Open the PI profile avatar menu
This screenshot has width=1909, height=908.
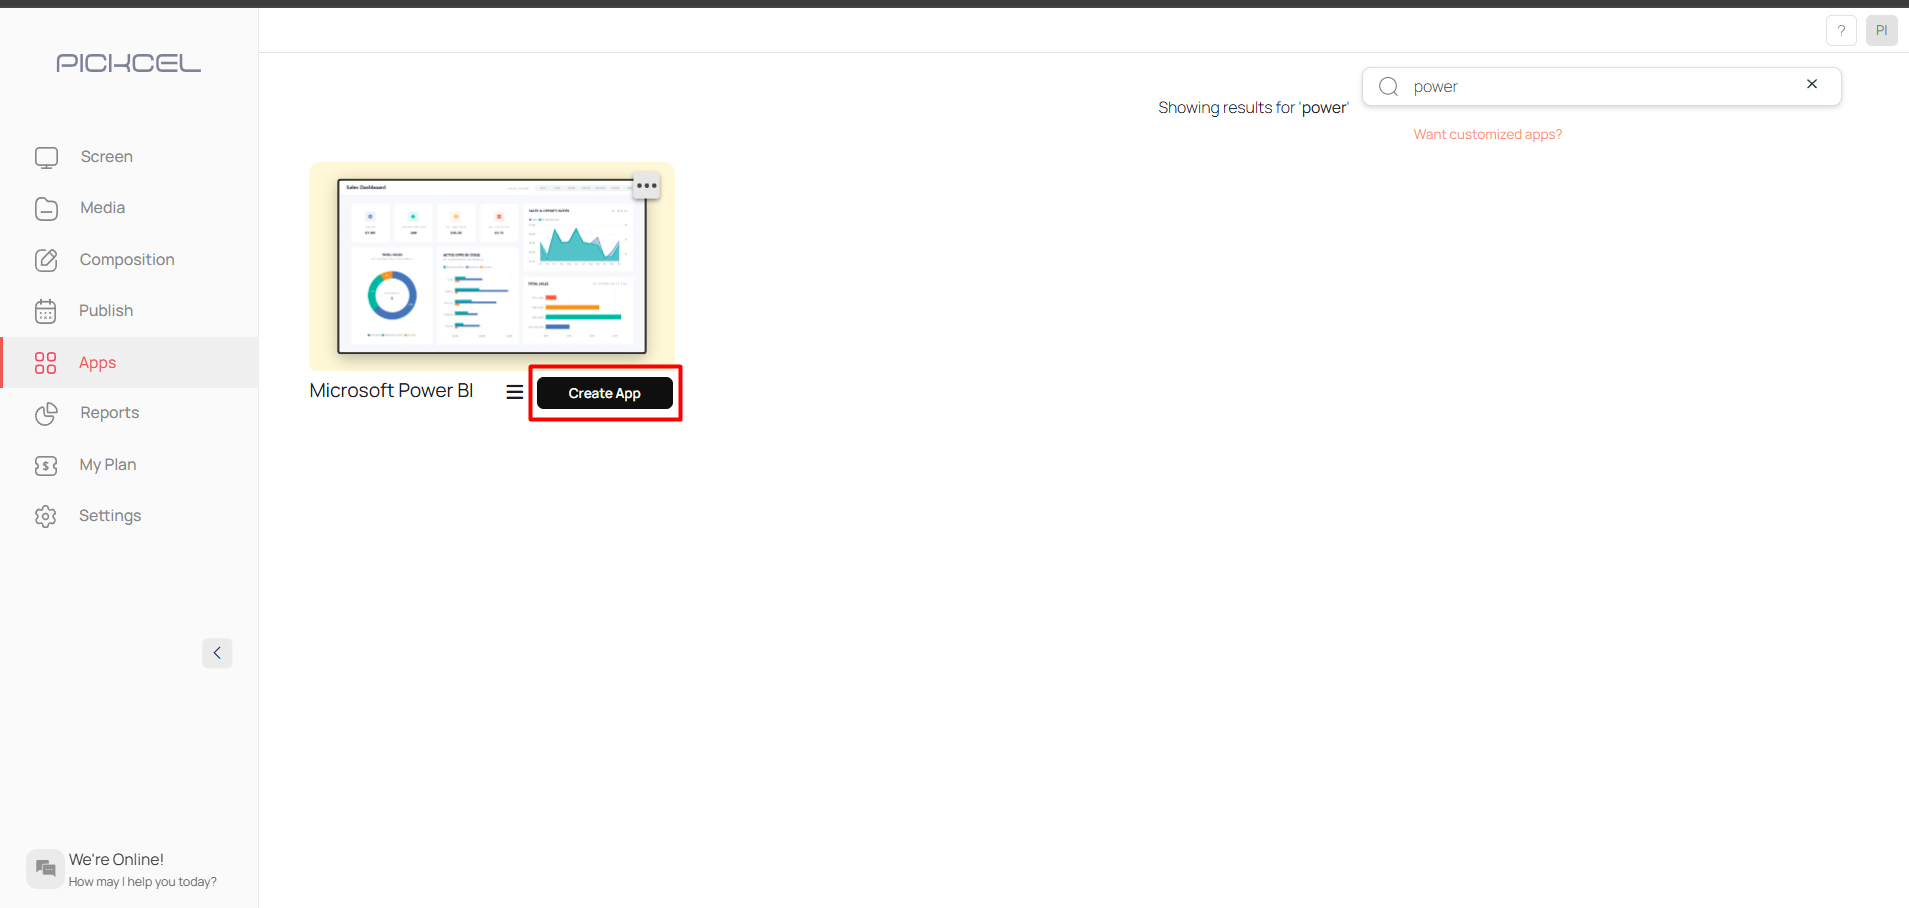tap(1881, 30)
